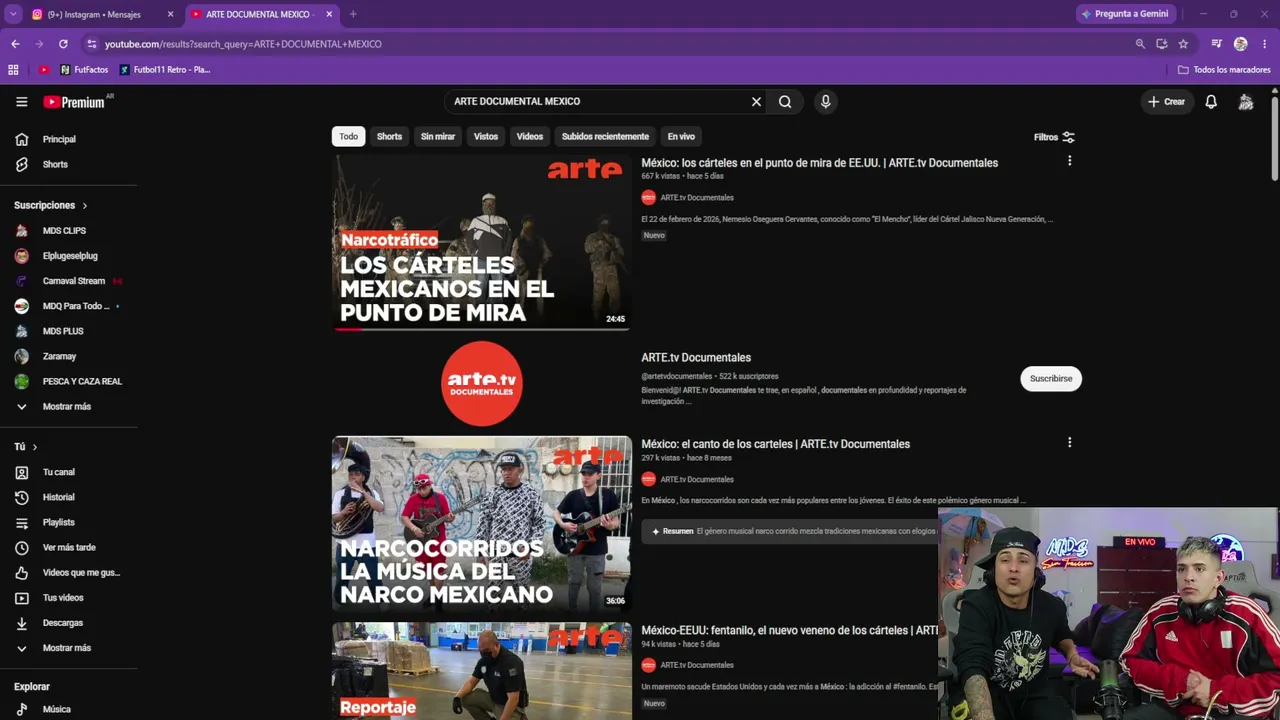Open the account avatar menu
The height and width of the screenshot is (720, 1280).
click(1246, 101)
